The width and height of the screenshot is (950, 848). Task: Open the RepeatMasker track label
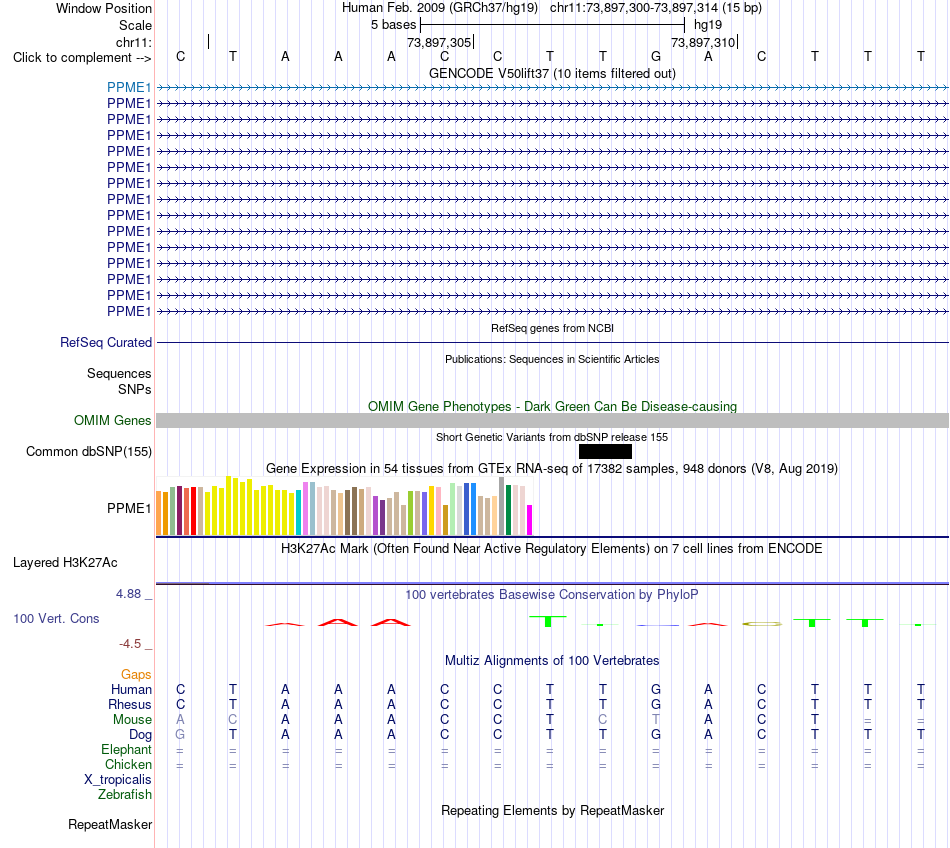[x=110, y=825]
